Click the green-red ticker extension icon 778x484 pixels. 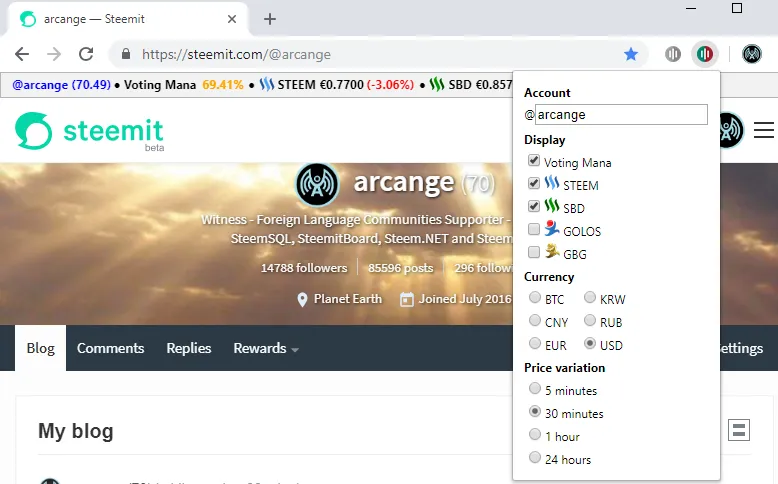[705, 54]
